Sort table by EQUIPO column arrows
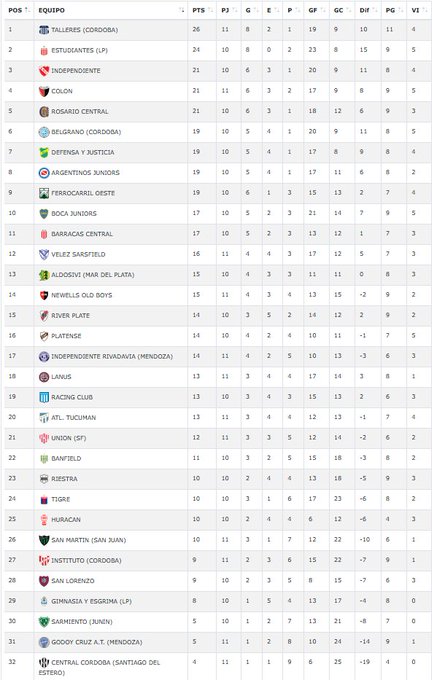The image size is (437, 680). tap(181, 10)
